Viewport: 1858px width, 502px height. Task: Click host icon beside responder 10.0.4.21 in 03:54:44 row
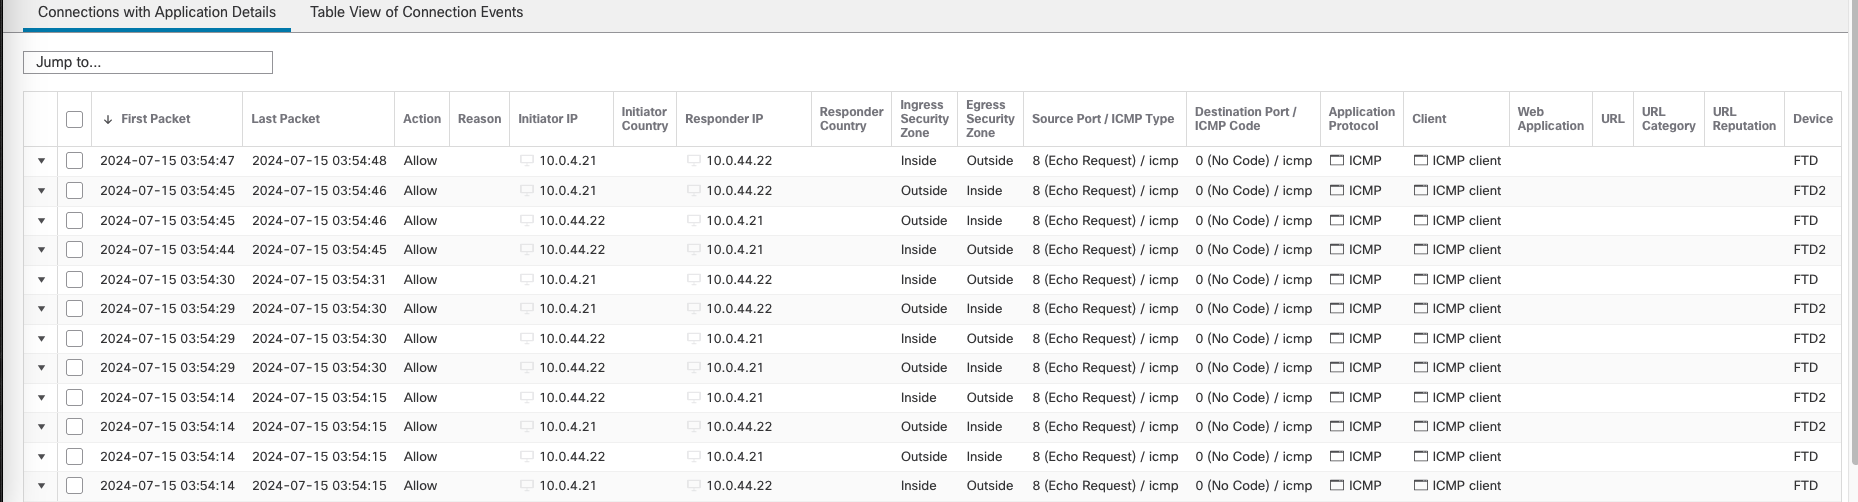[694, 249]
